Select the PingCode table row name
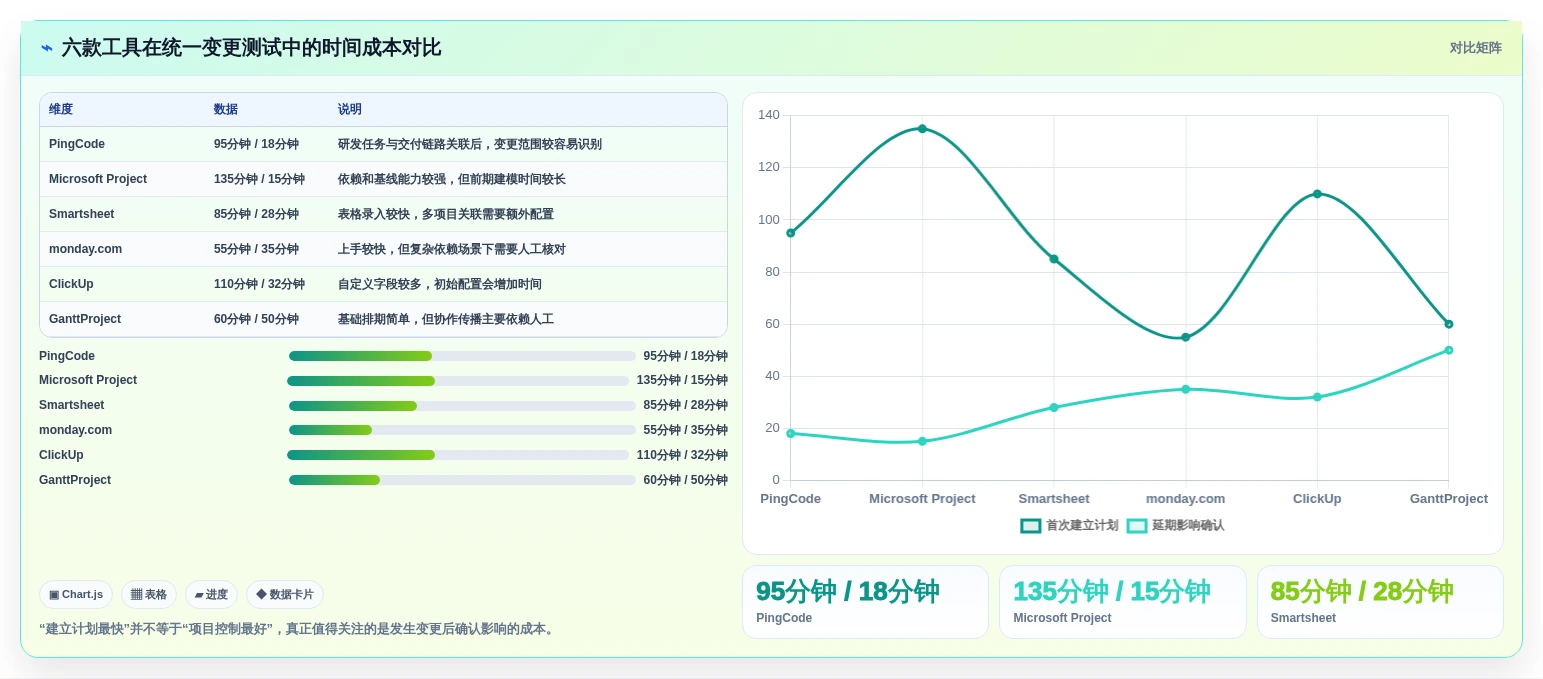The image size is (1543, 679). pyautogui.click(x=77, y=144)
